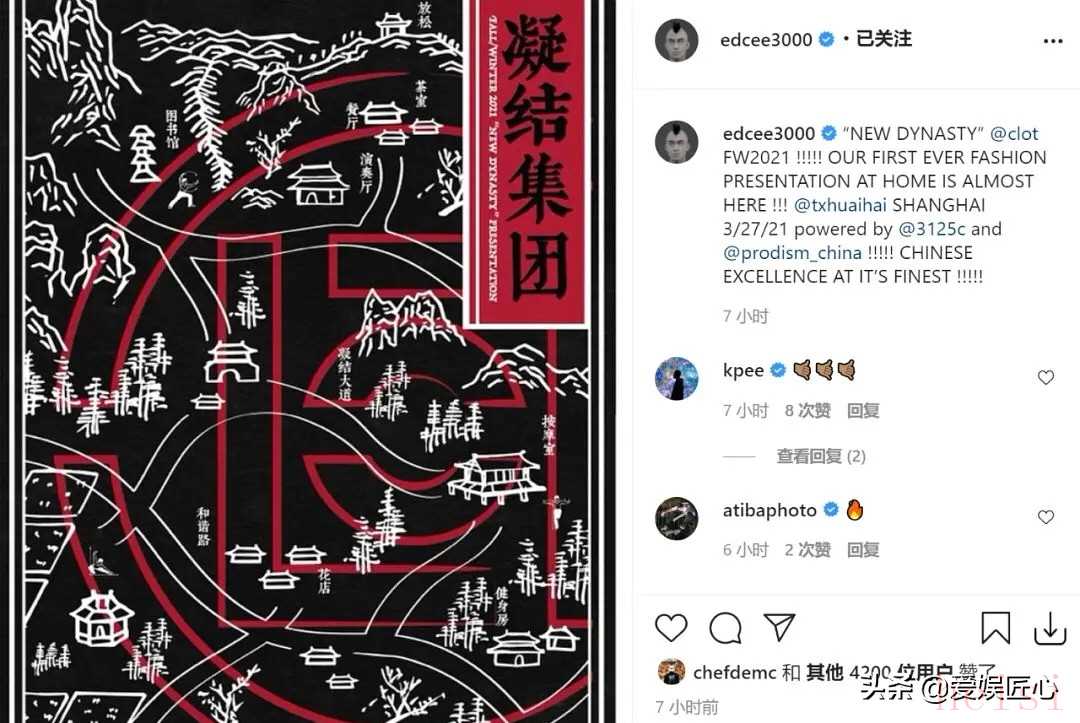Open the comment bubble icon
The image size is (1080, 723).
coord(725,627)
